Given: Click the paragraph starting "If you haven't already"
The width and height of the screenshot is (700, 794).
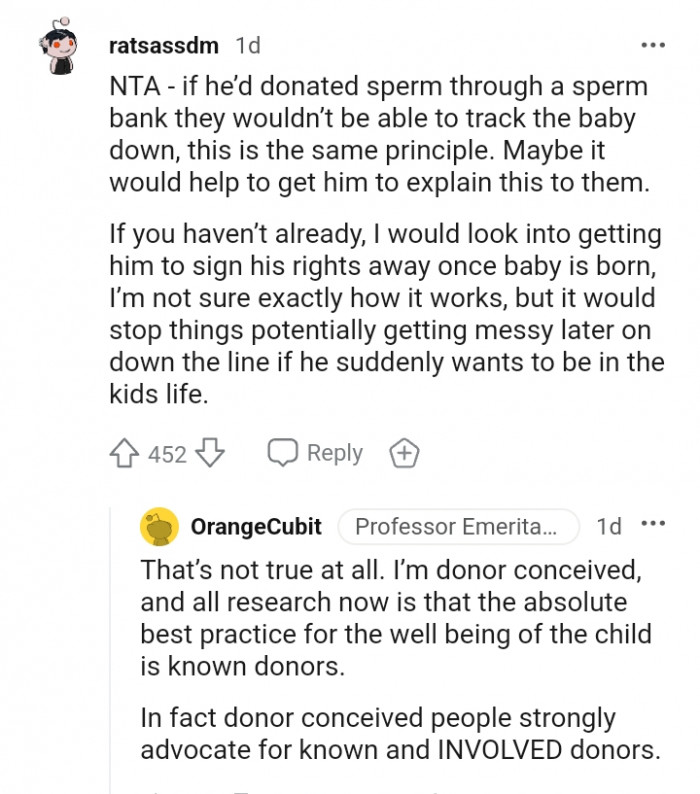Looking at the screenshot, I should 385,314.
